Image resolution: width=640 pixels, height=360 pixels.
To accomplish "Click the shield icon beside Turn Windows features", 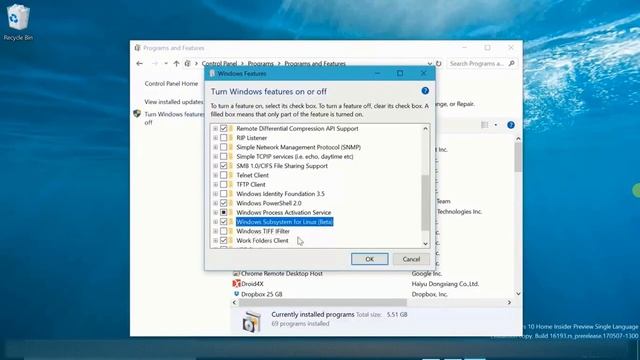I will click(137, 114).
